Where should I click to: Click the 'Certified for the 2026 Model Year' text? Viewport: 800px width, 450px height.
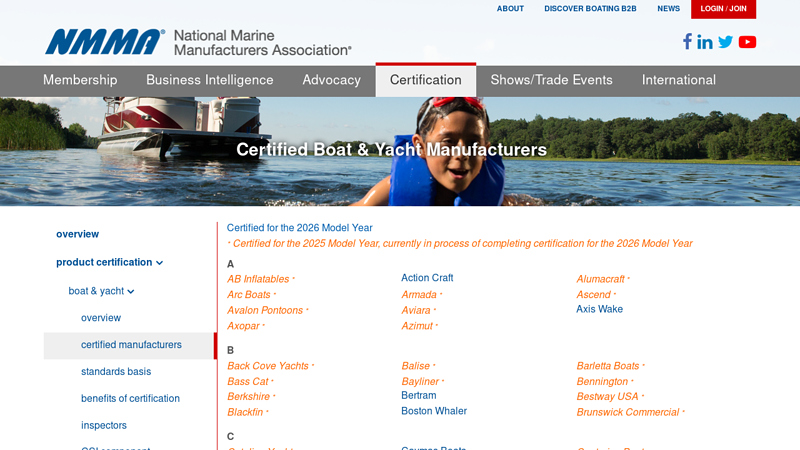click(299, 228)
